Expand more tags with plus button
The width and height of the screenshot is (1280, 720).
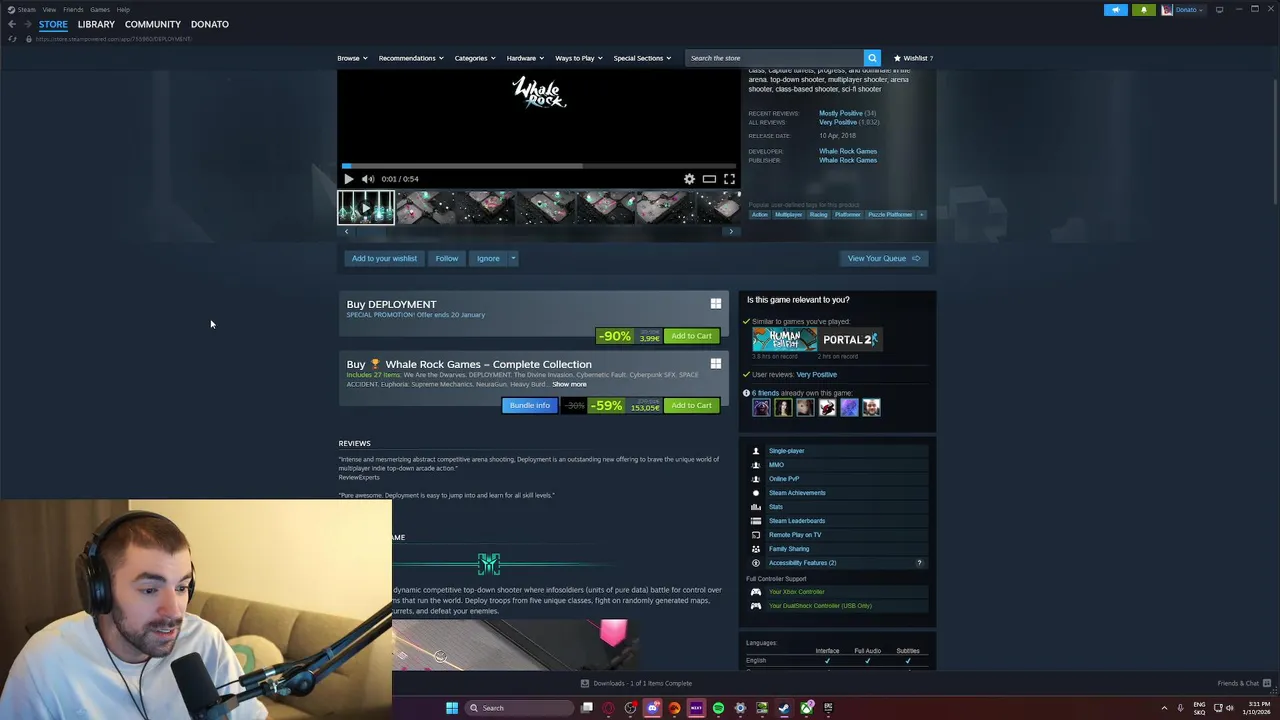[x=921, y=215]
